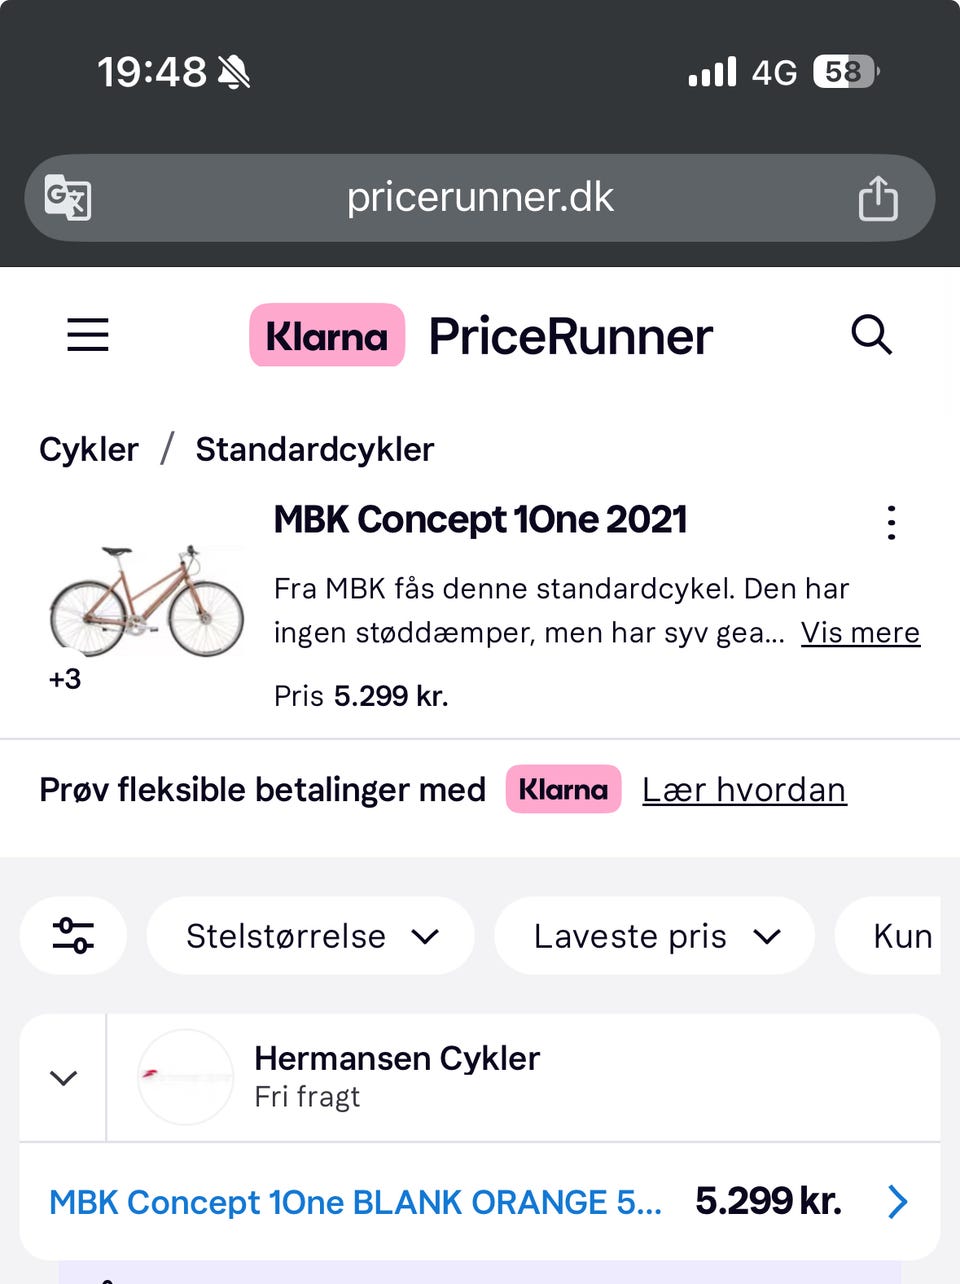Tap the search magnifier icon
Screen dimensions: 960x1284
pyautogui.click(x=871, y=335)
